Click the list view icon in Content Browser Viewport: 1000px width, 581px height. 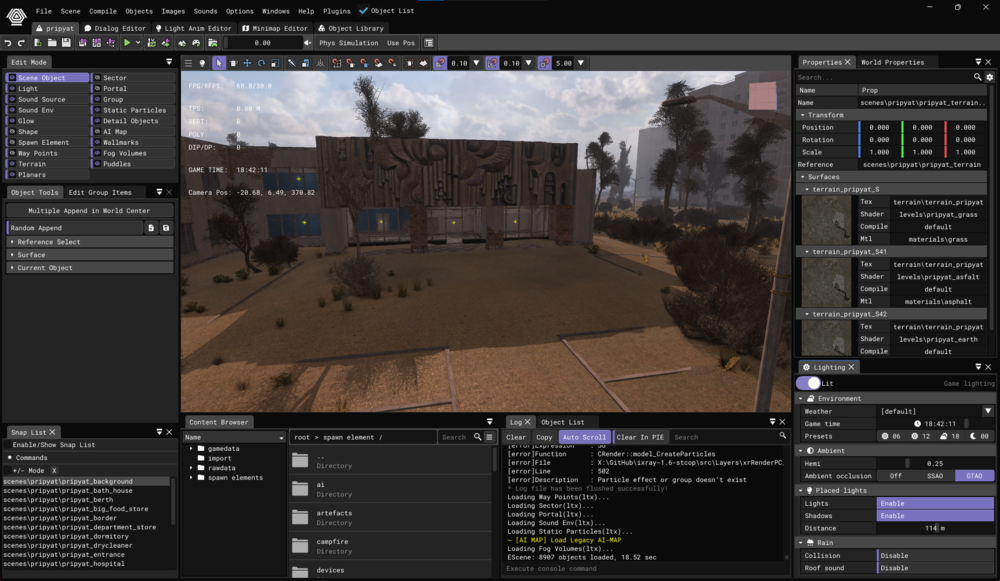[490, 437]
